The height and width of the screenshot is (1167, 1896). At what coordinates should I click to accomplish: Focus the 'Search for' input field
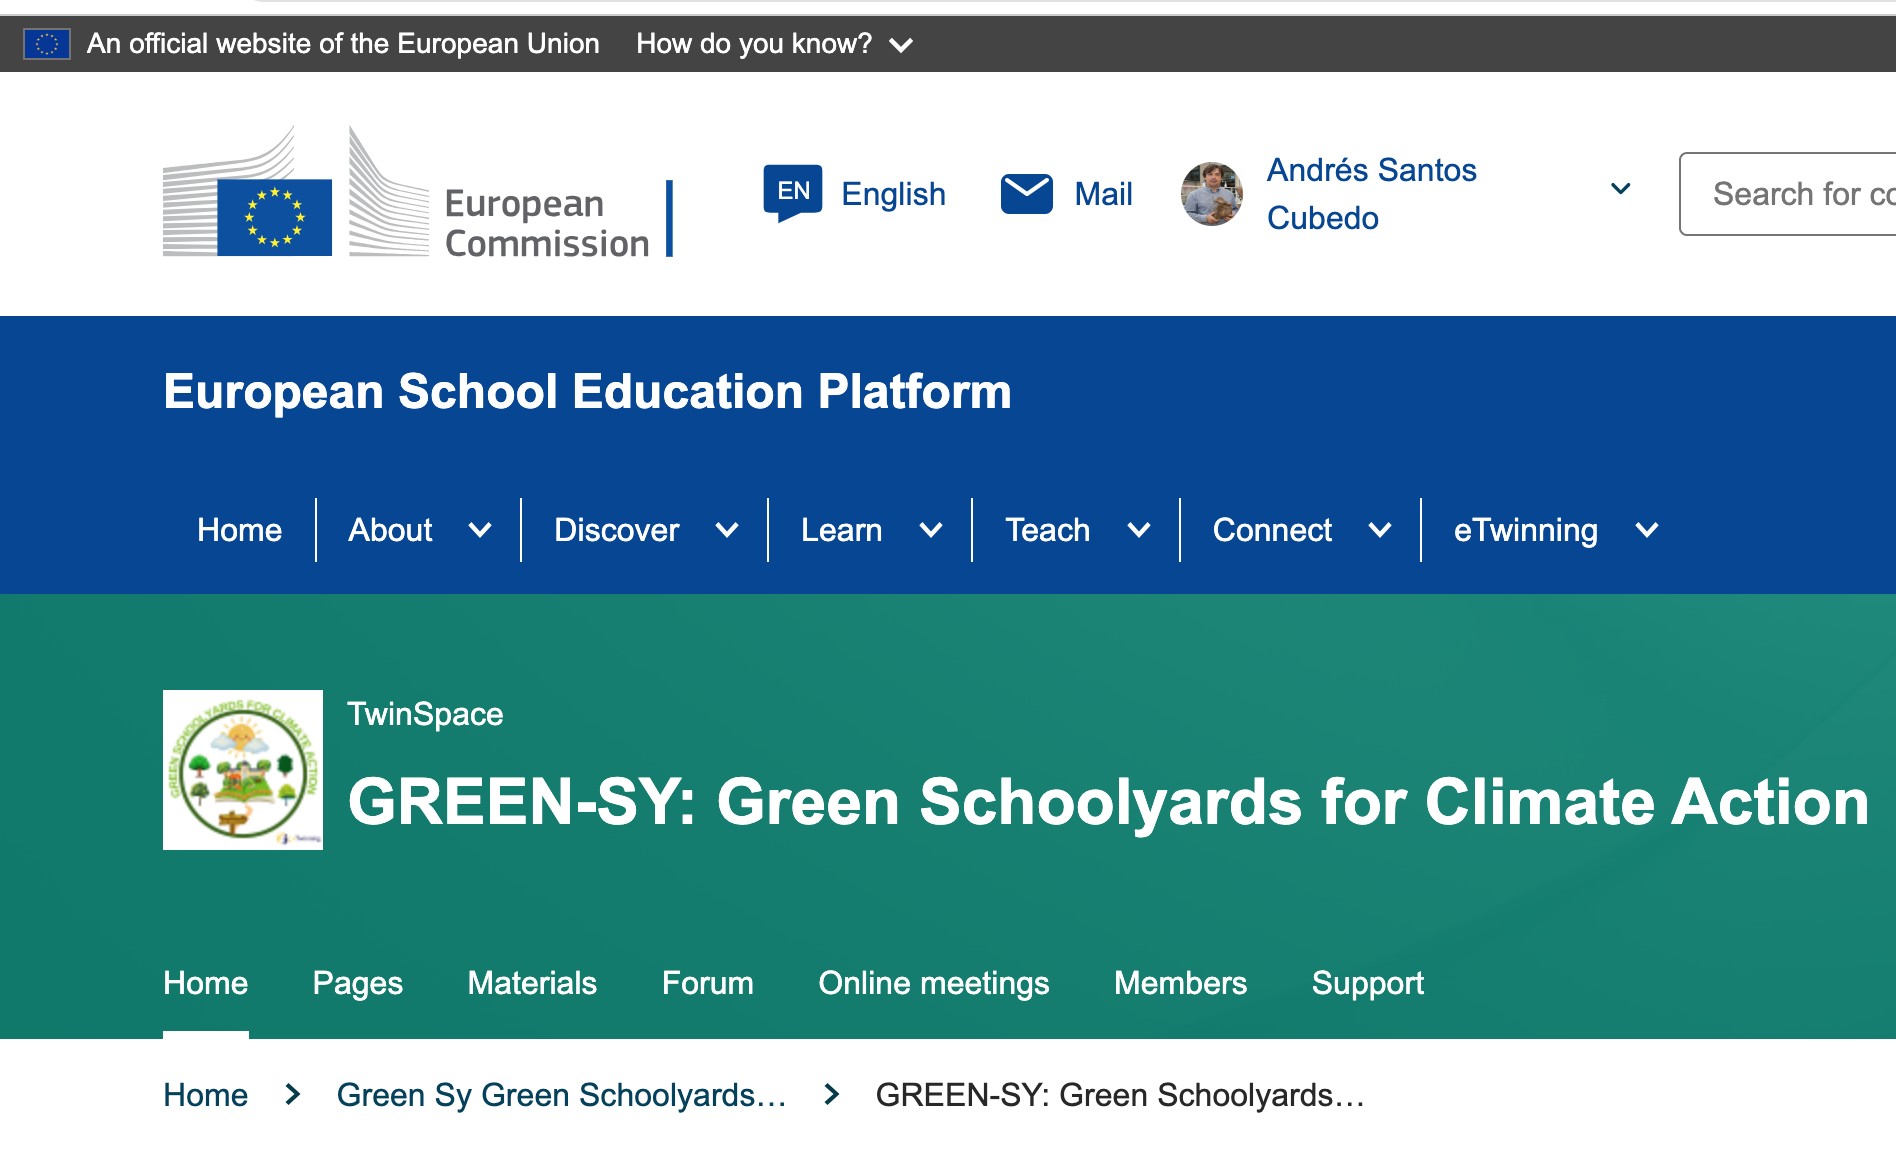[x=1788, y=194]
